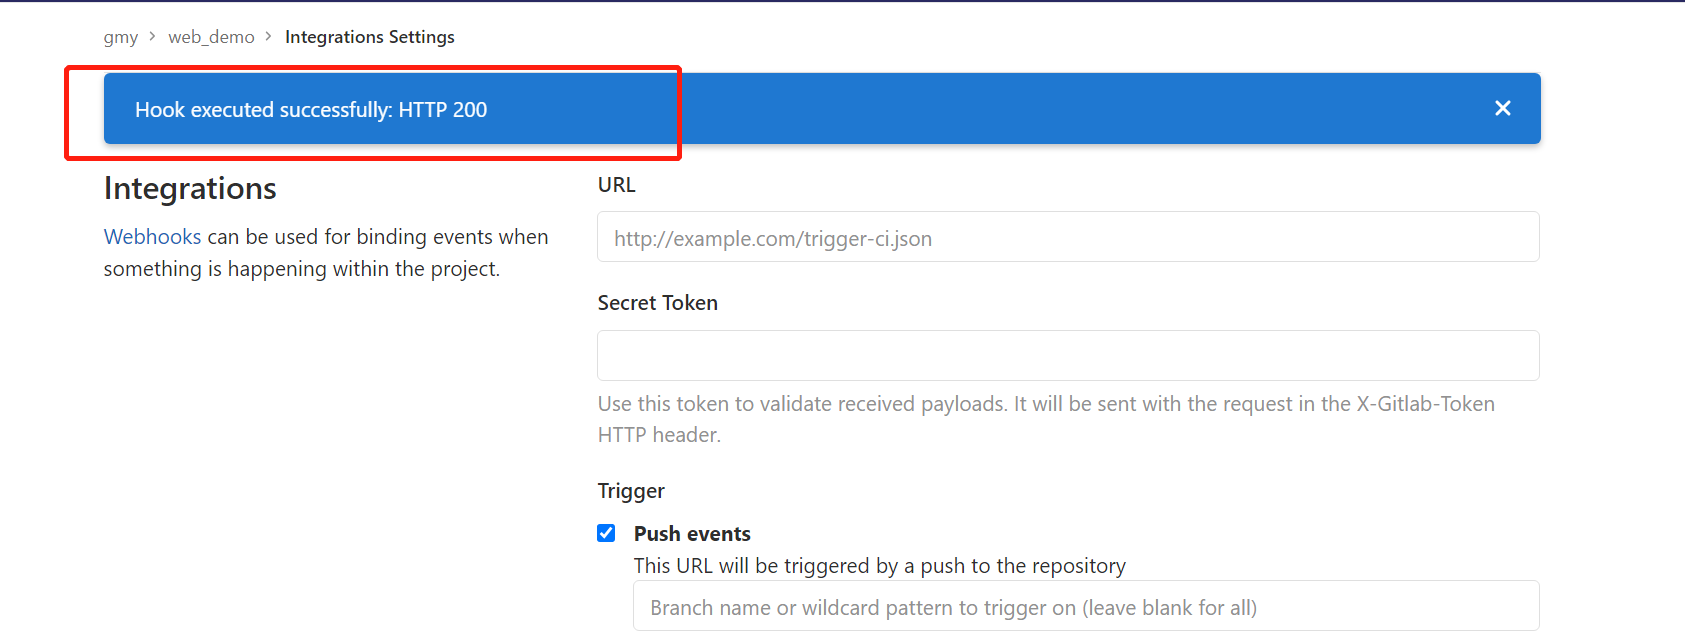The height and width of the screenshot is (644, 1685).
Task: Click the push trigger description text
Action: (880, 566)
